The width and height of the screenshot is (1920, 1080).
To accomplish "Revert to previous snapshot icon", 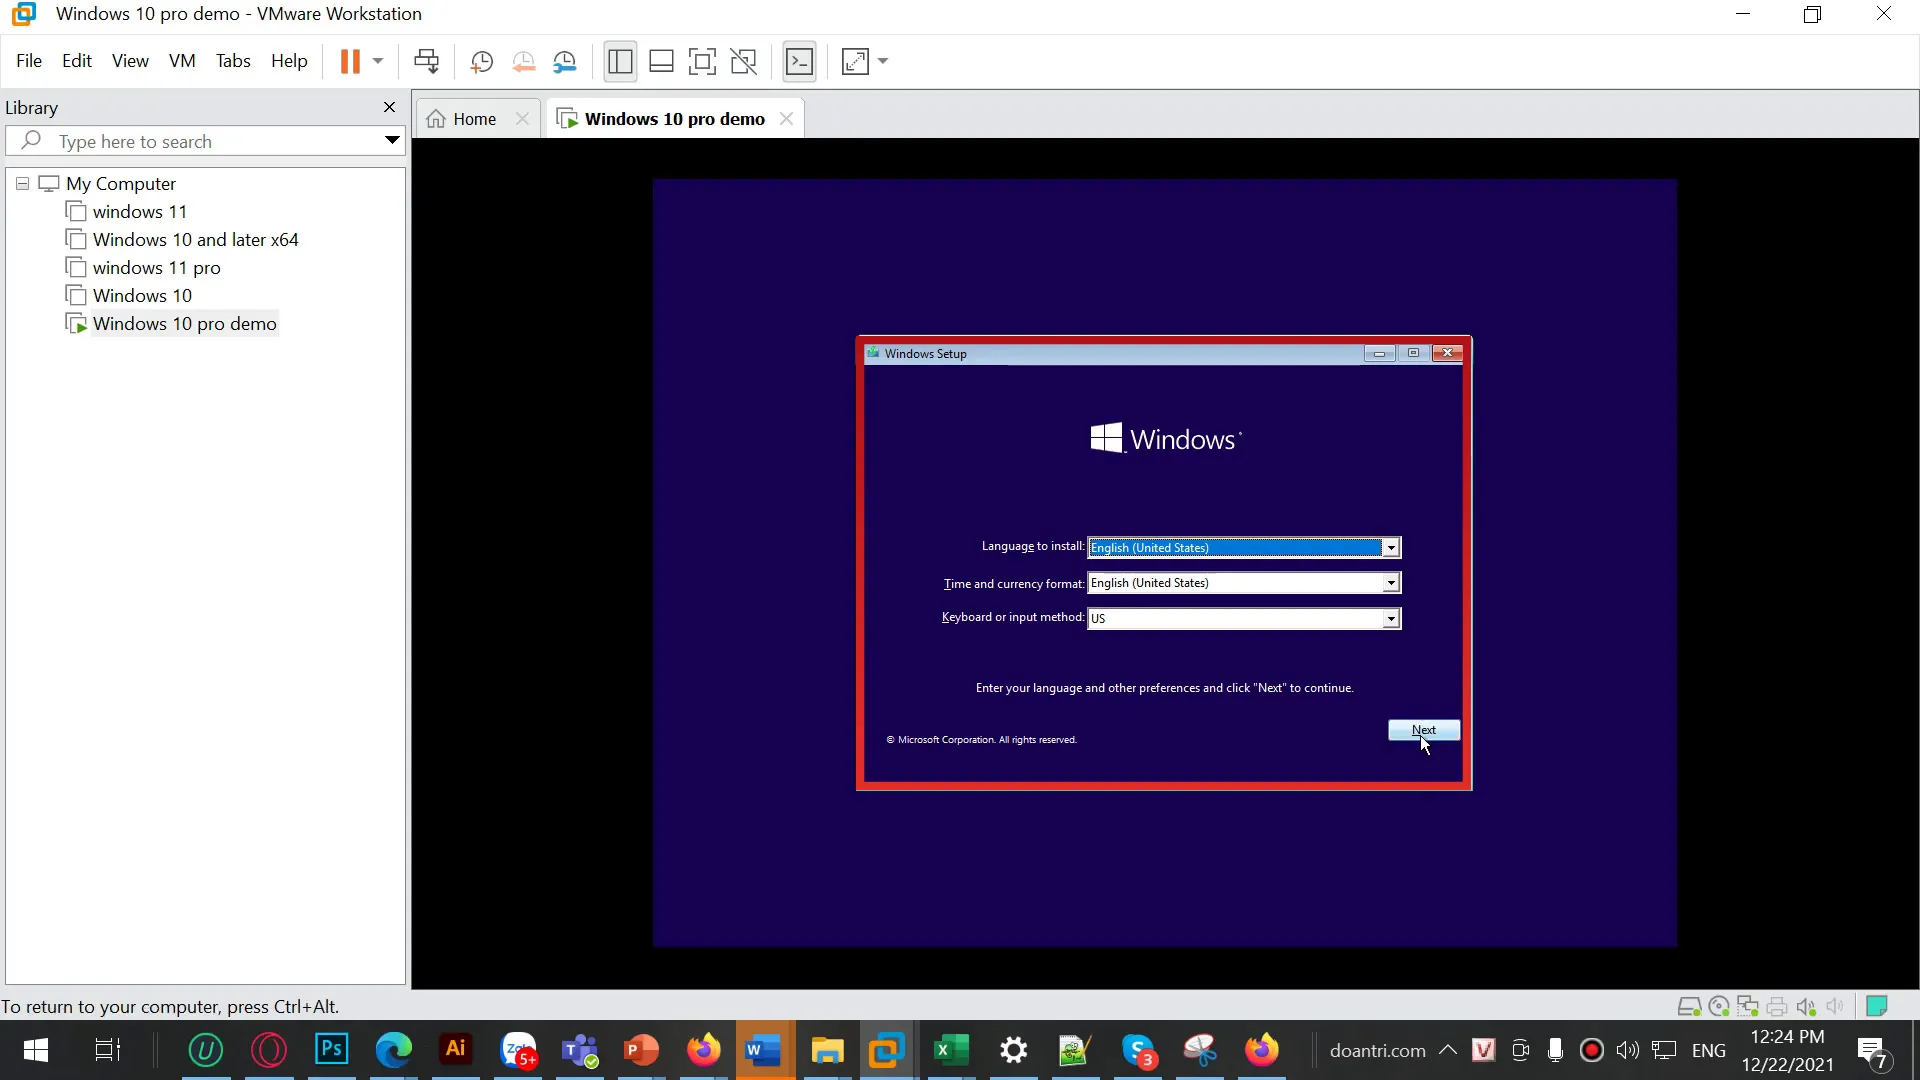I will click(523, 62).
